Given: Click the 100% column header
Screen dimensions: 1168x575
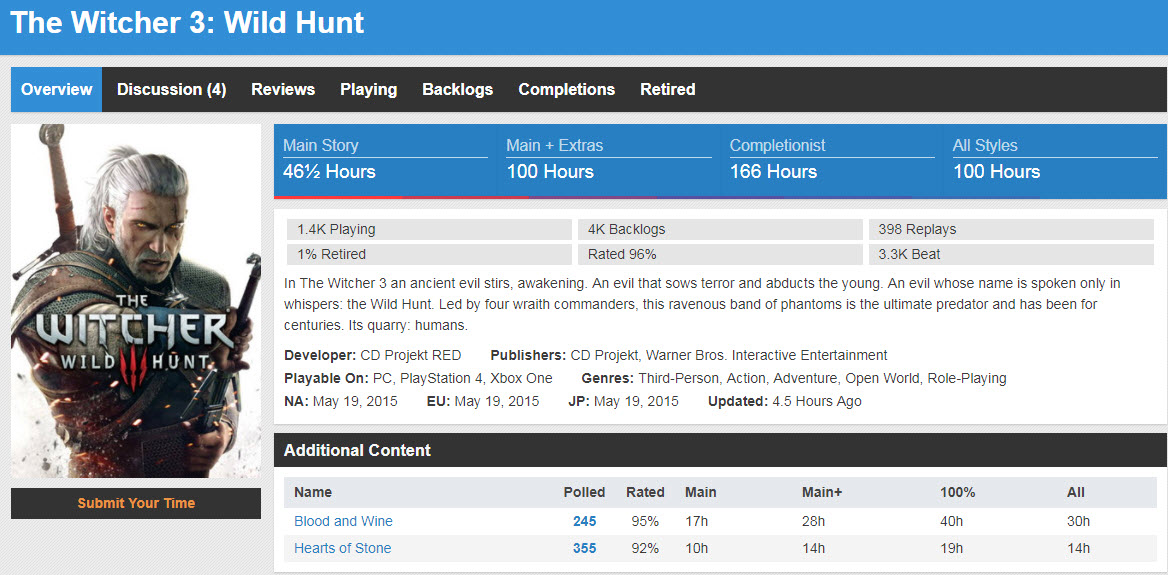Looking at the screenshot, I should (958, 492).
